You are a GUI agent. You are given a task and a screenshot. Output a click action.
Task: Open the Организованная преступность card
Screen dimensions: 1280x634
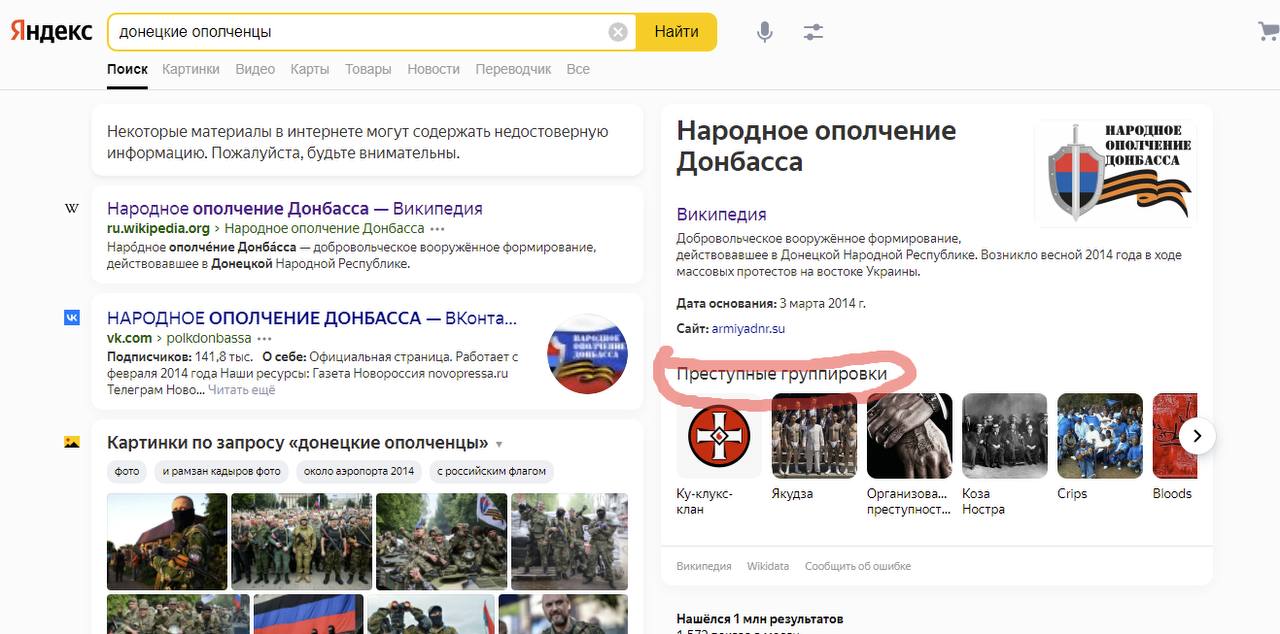click(909, 455)
